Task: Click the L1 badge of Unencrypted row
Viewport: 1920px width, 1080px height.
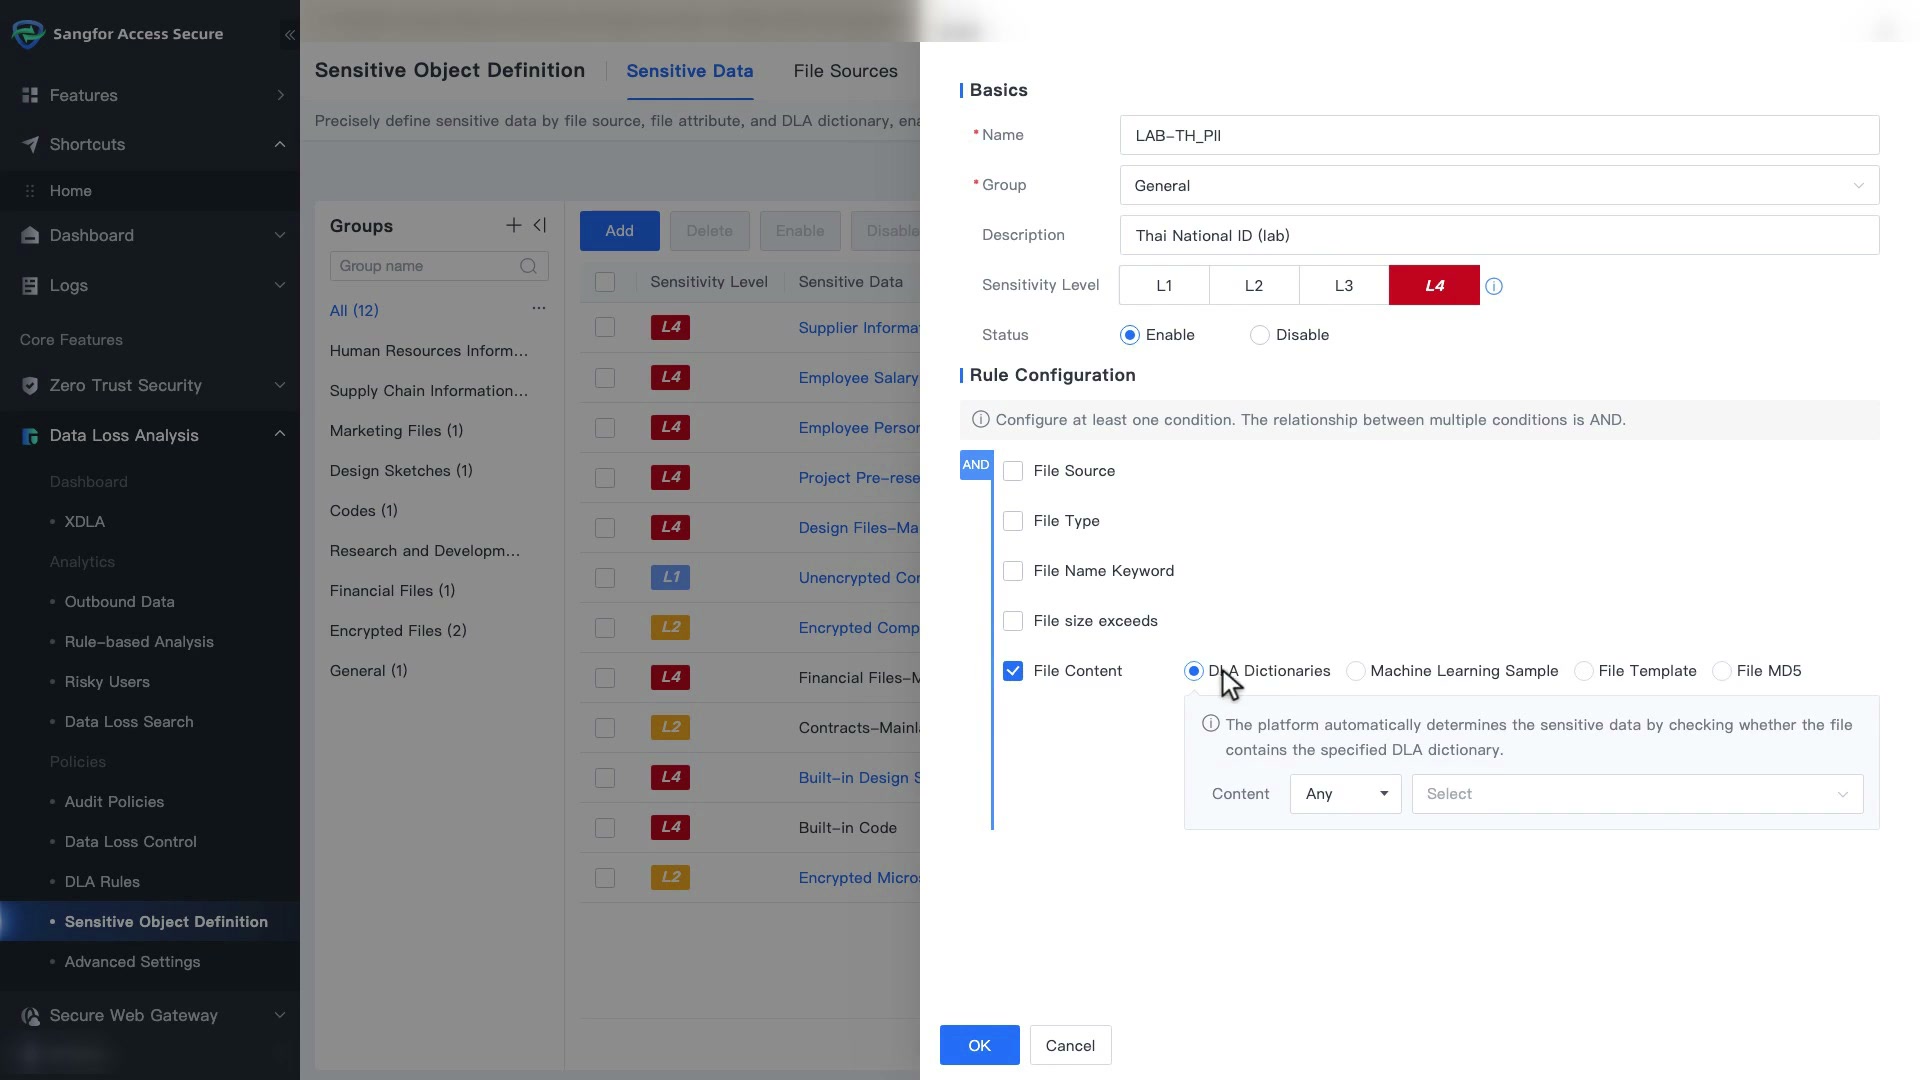Action: pos(670,578)
